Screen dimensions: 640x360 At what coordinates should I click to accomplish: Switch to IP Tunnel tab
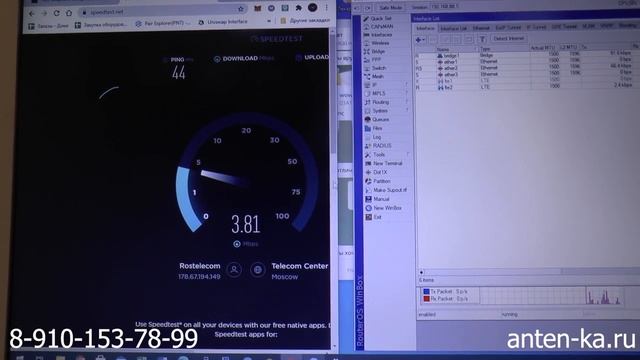(x=536, y=27)
